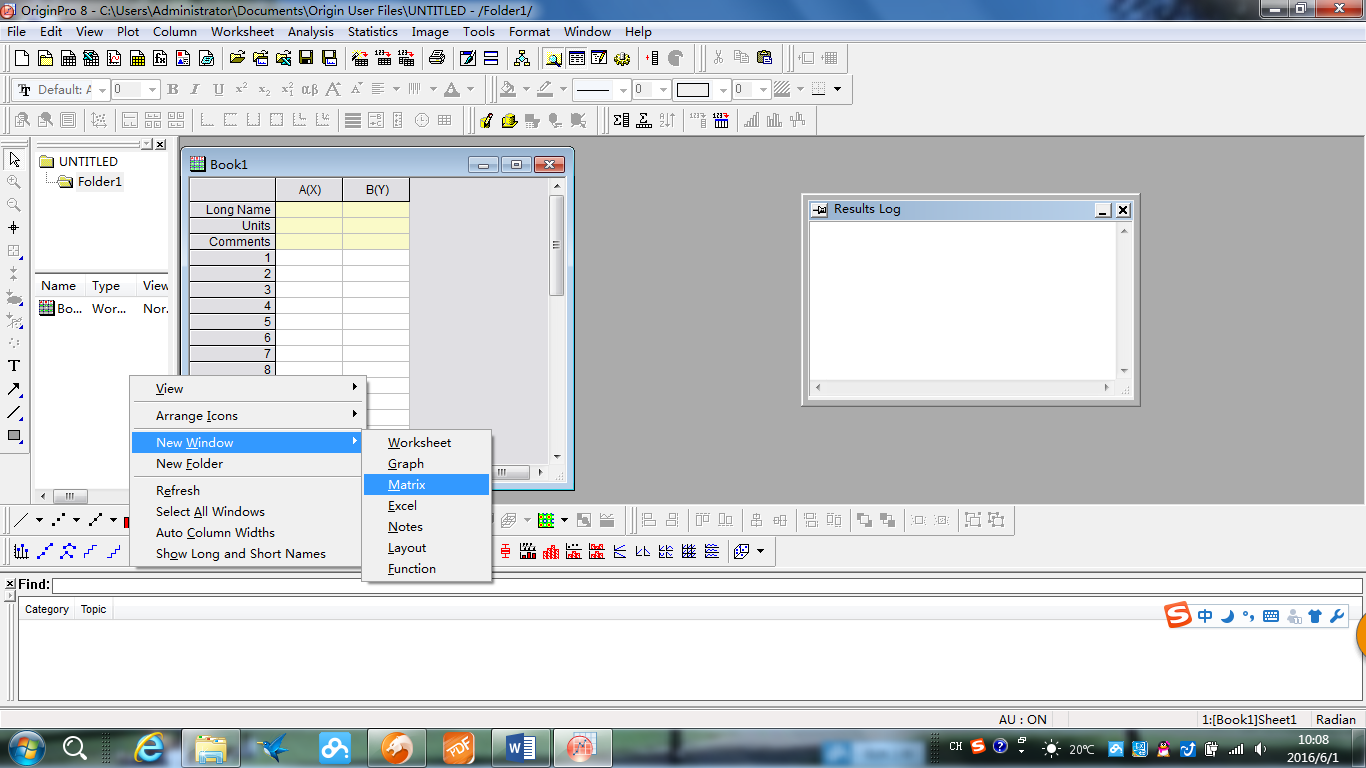Click the New Project icon in toolbar
This screenshot has height=768, width=1366.
click(21, 58)
